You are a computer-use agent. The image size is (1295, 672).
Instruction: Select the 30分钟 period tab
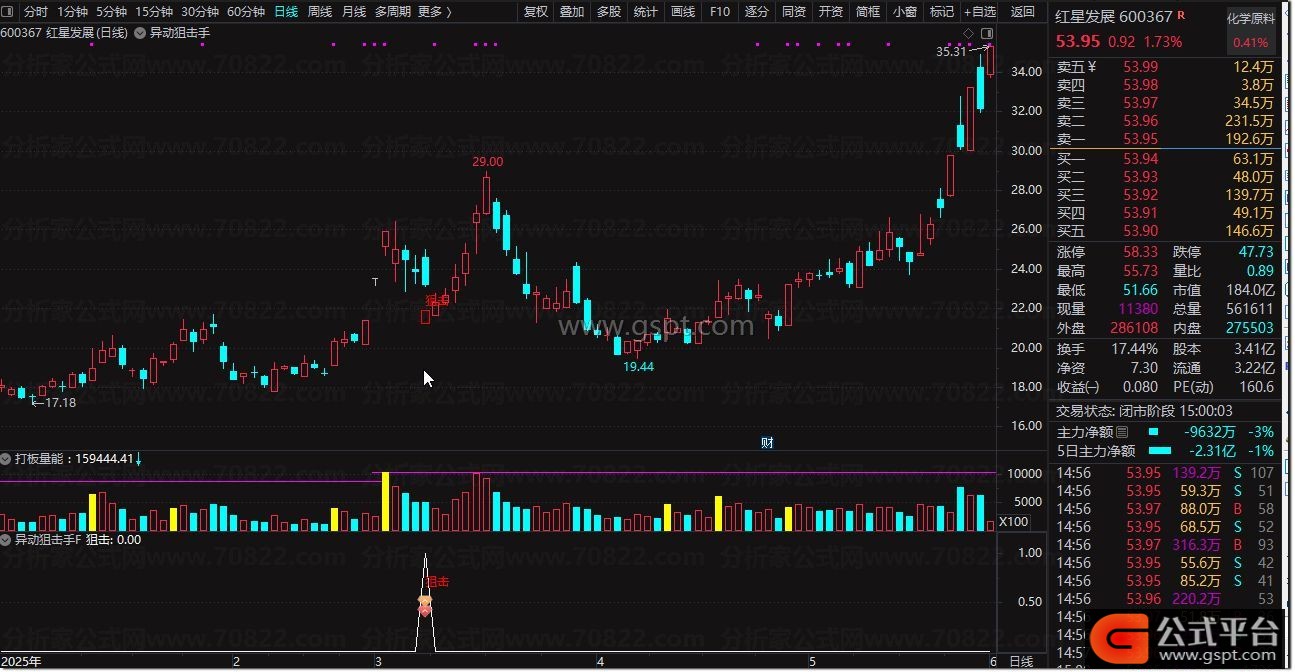point(200,12)
